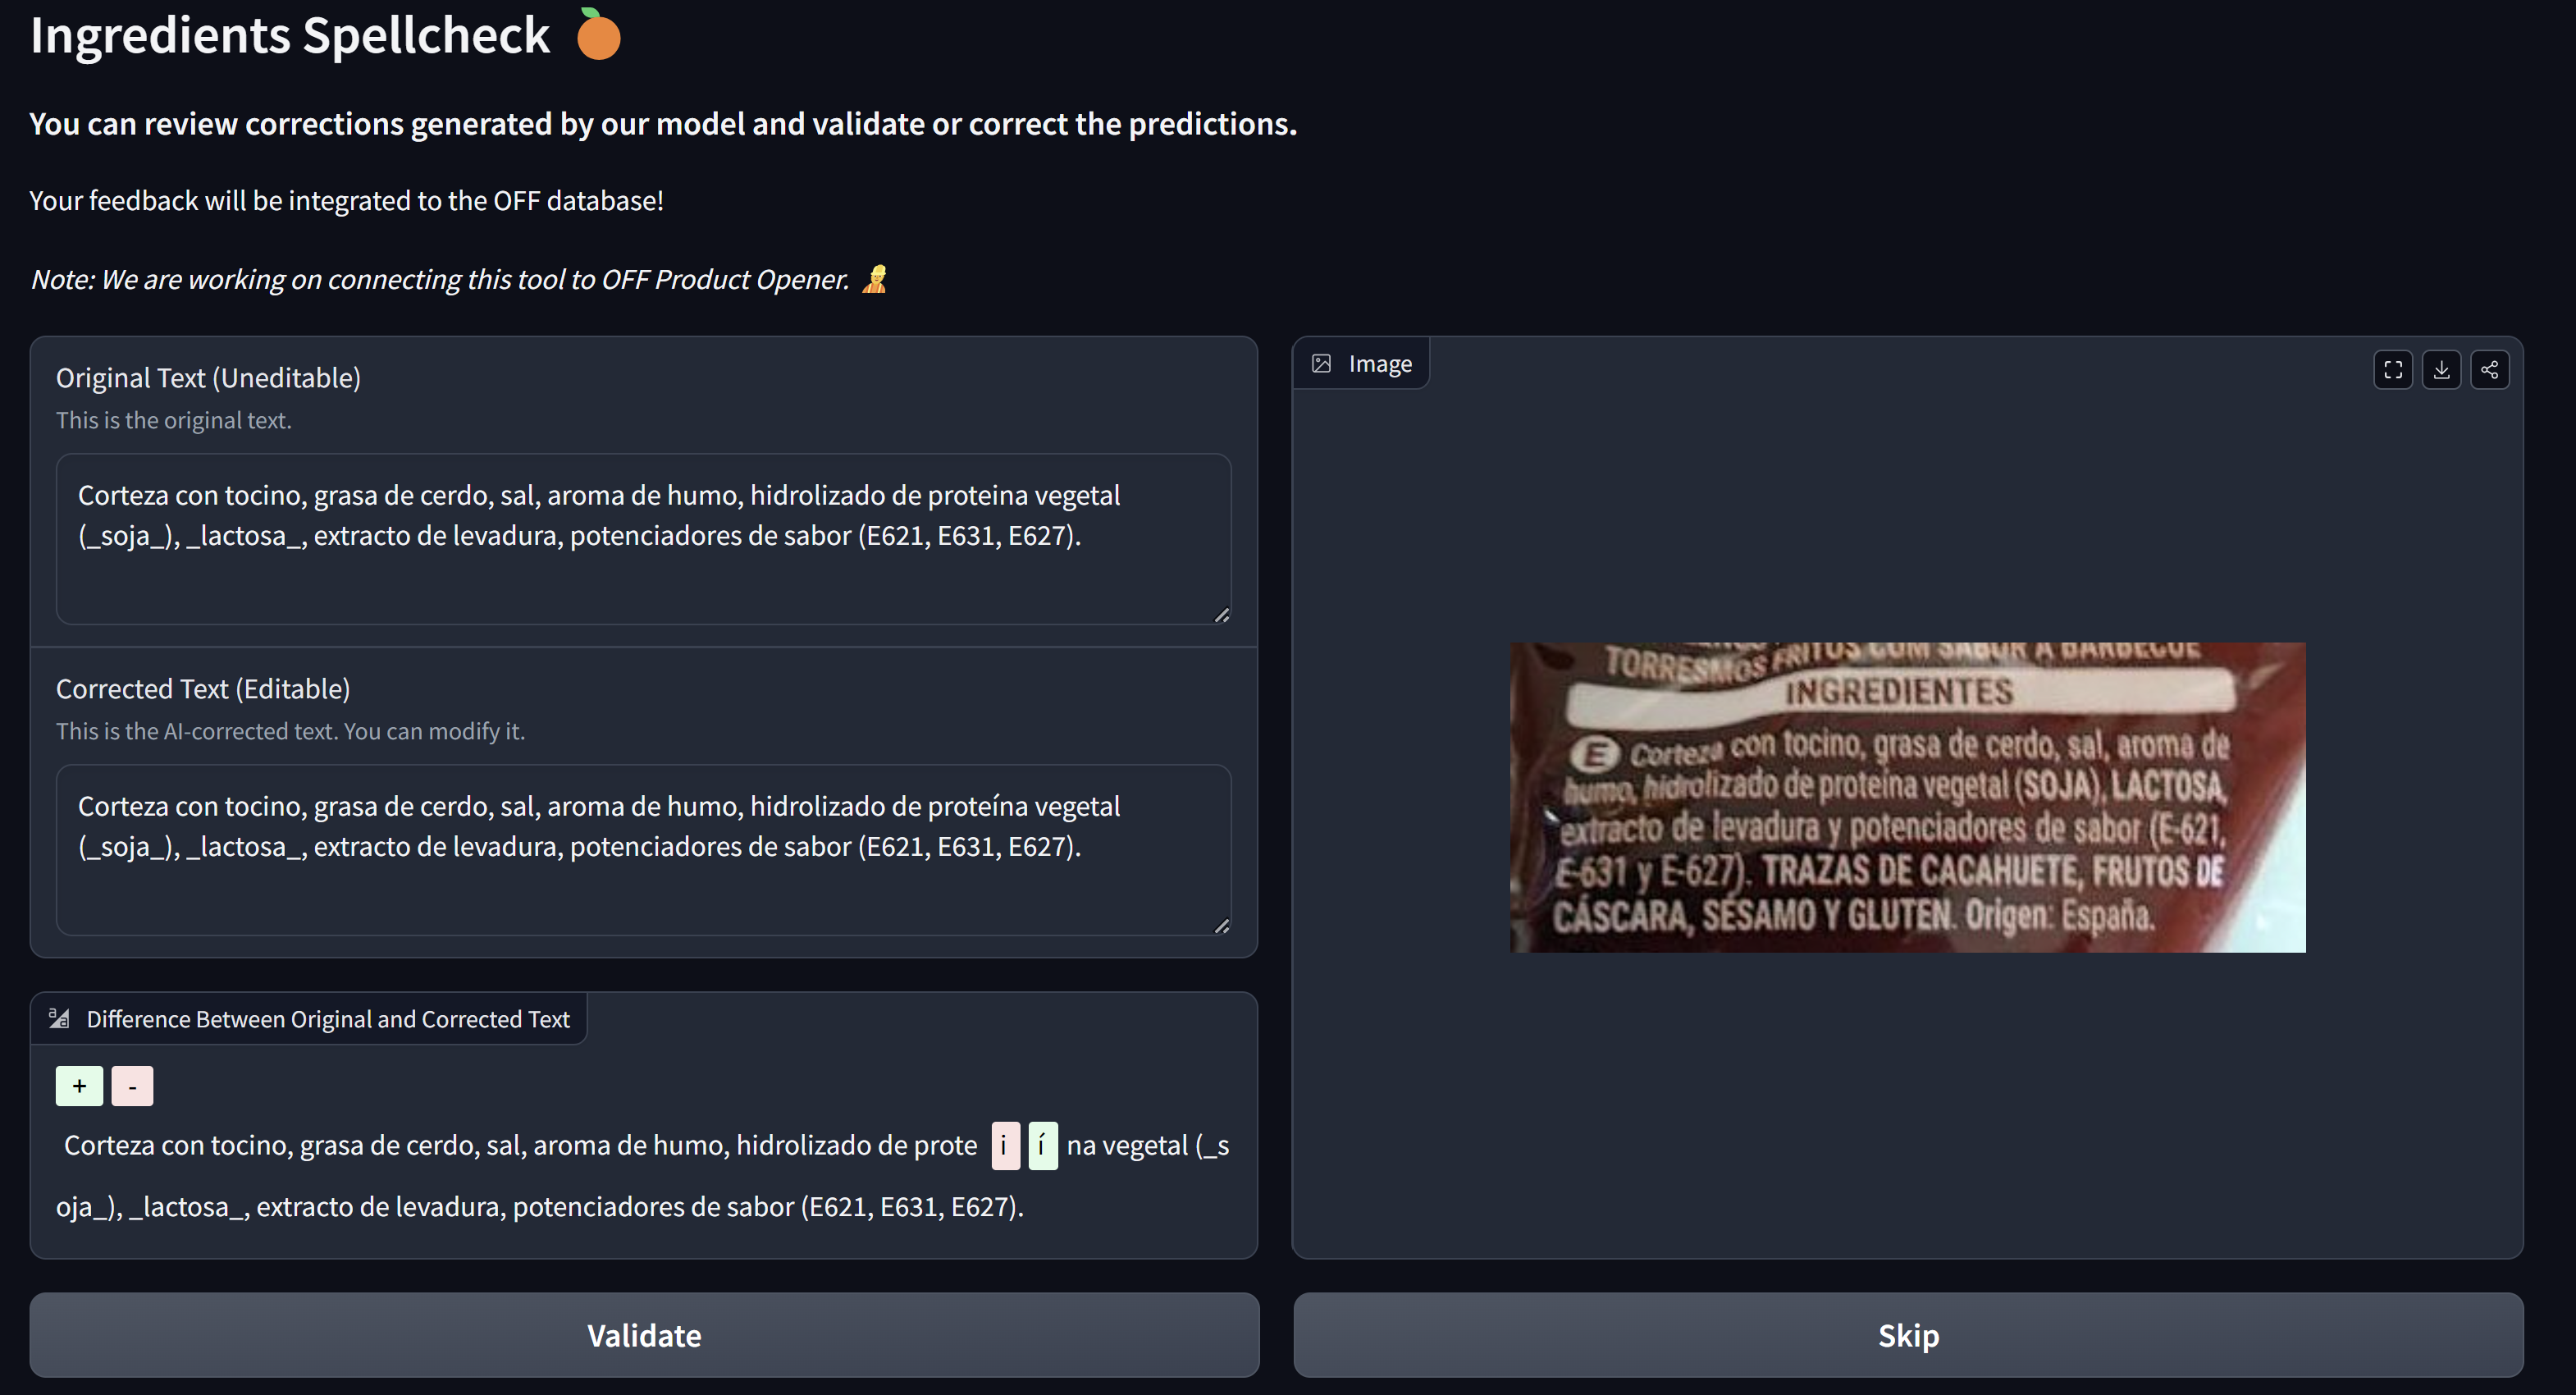The width and height of the screenshot is (2576, 1395).
Task: Click the removed 'i' token highlighted in pink
Action: [x=1005, y=1146]
